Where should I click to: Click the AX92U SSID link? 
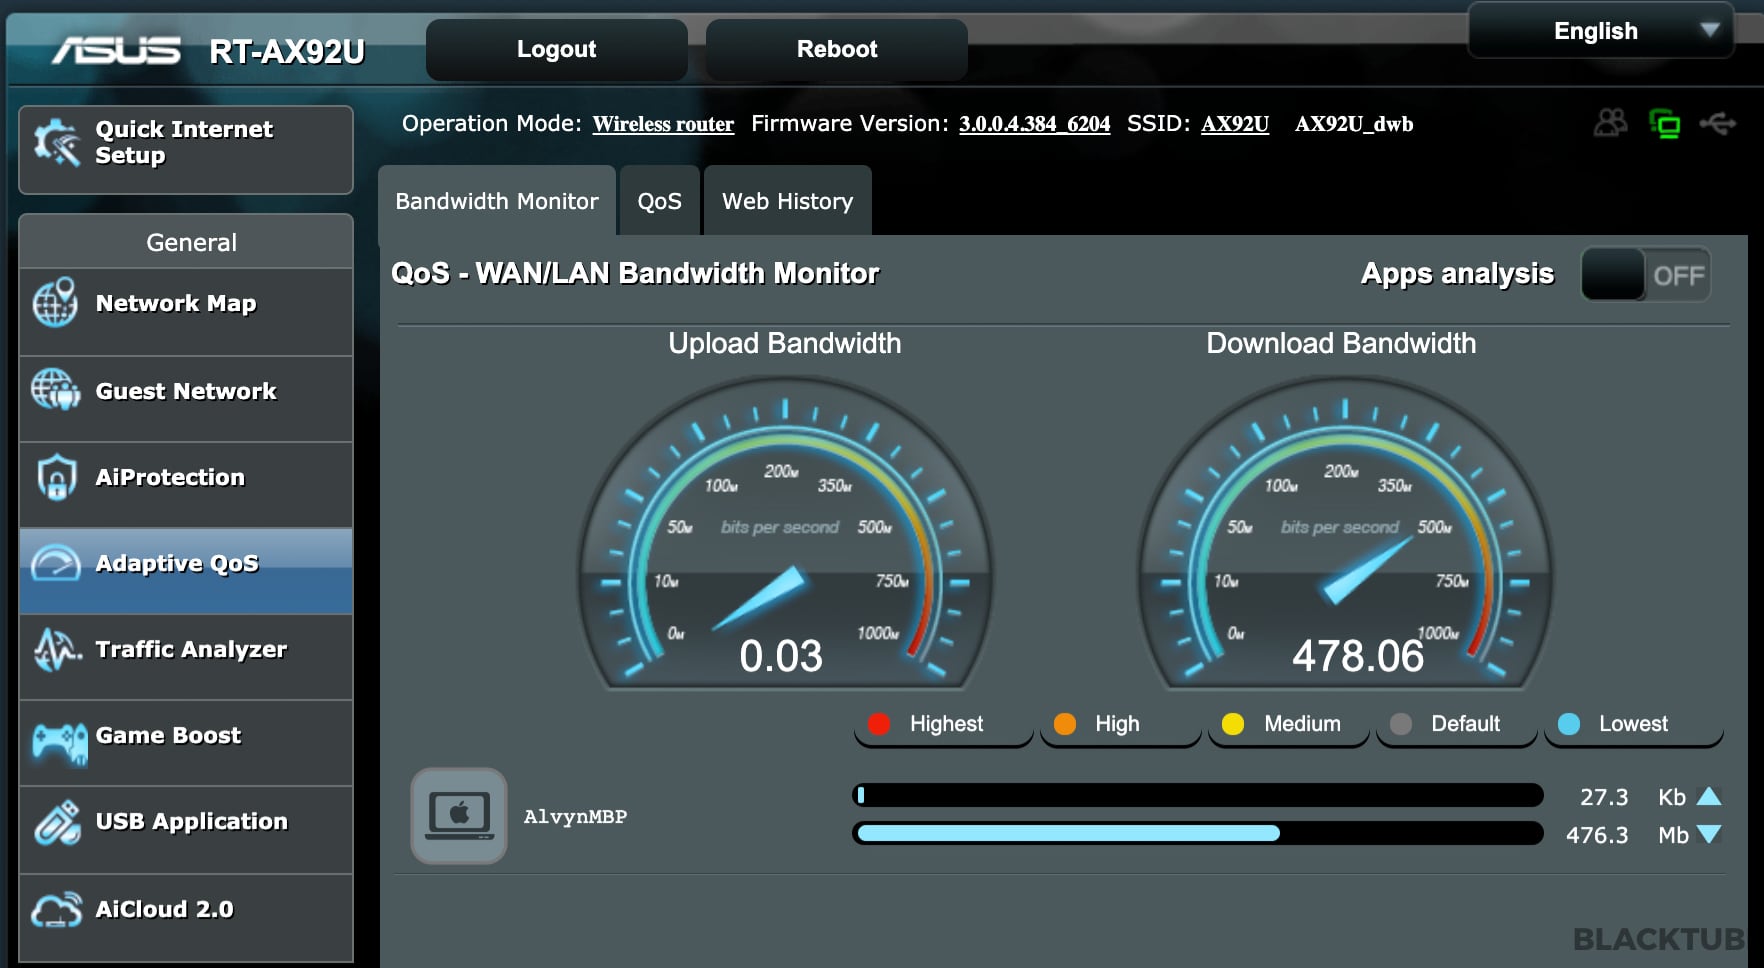pyautogui.click(x=1235, y=124)
